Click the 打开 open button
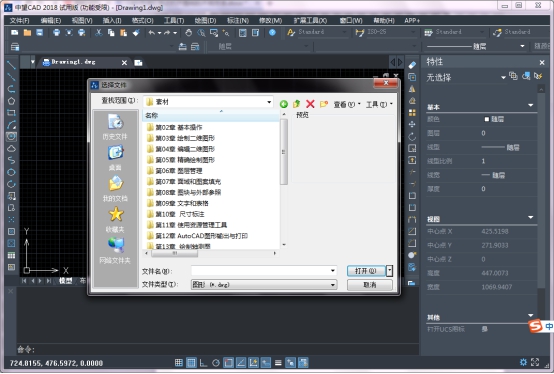Viewport: 554px width, 374px height. click(366, 271)
